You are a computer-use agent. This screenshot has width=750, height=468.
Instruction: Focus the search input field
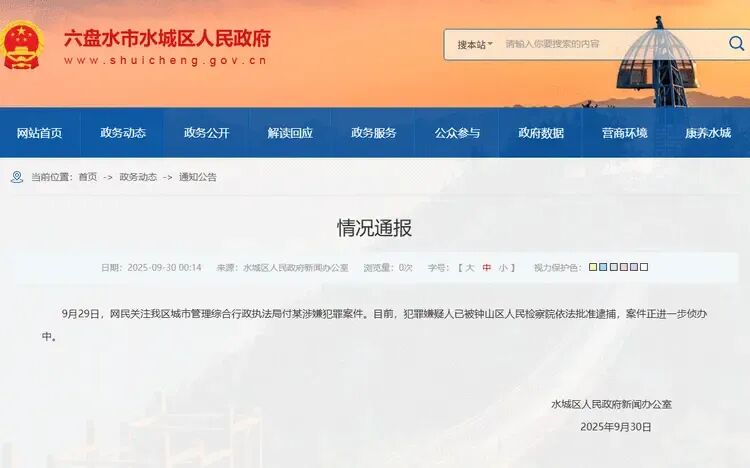pyautogui.click(x=612, y=44)
